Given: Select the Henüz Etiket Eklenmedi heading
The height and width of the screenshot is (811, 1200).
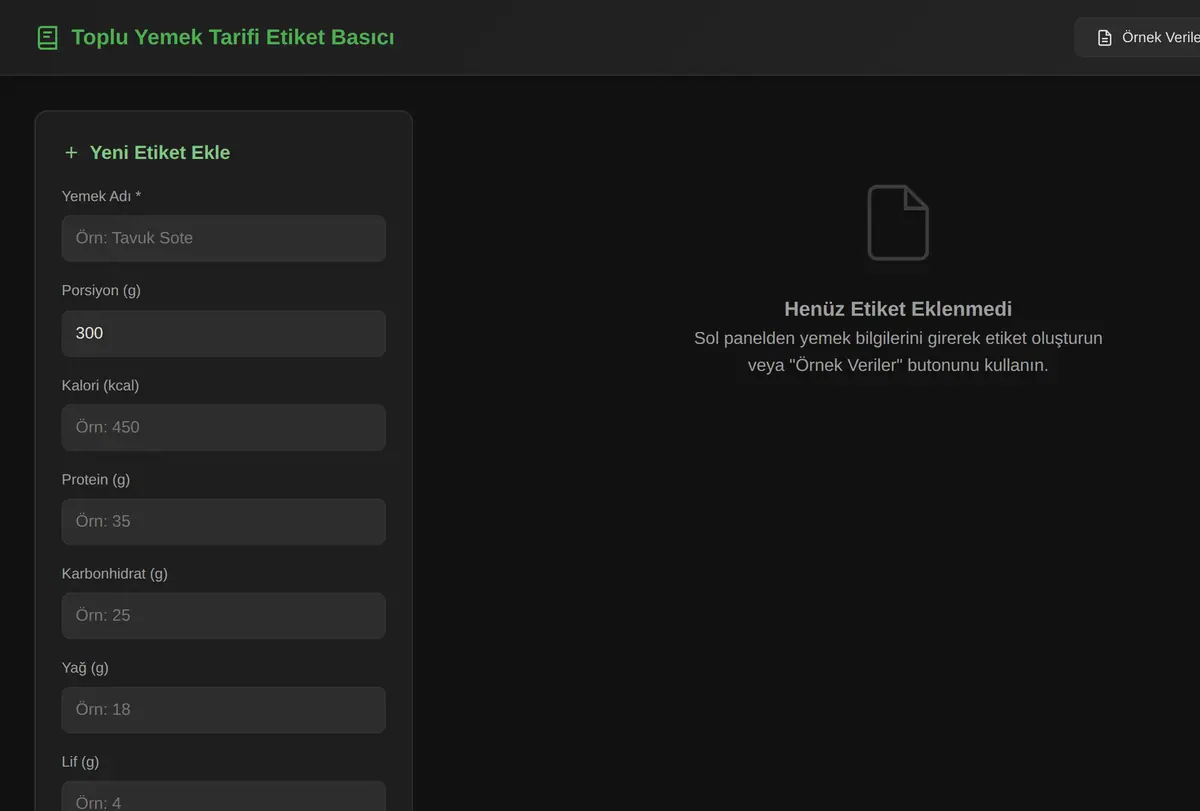Looking at the screenshot, I should (x=898, y=309).
